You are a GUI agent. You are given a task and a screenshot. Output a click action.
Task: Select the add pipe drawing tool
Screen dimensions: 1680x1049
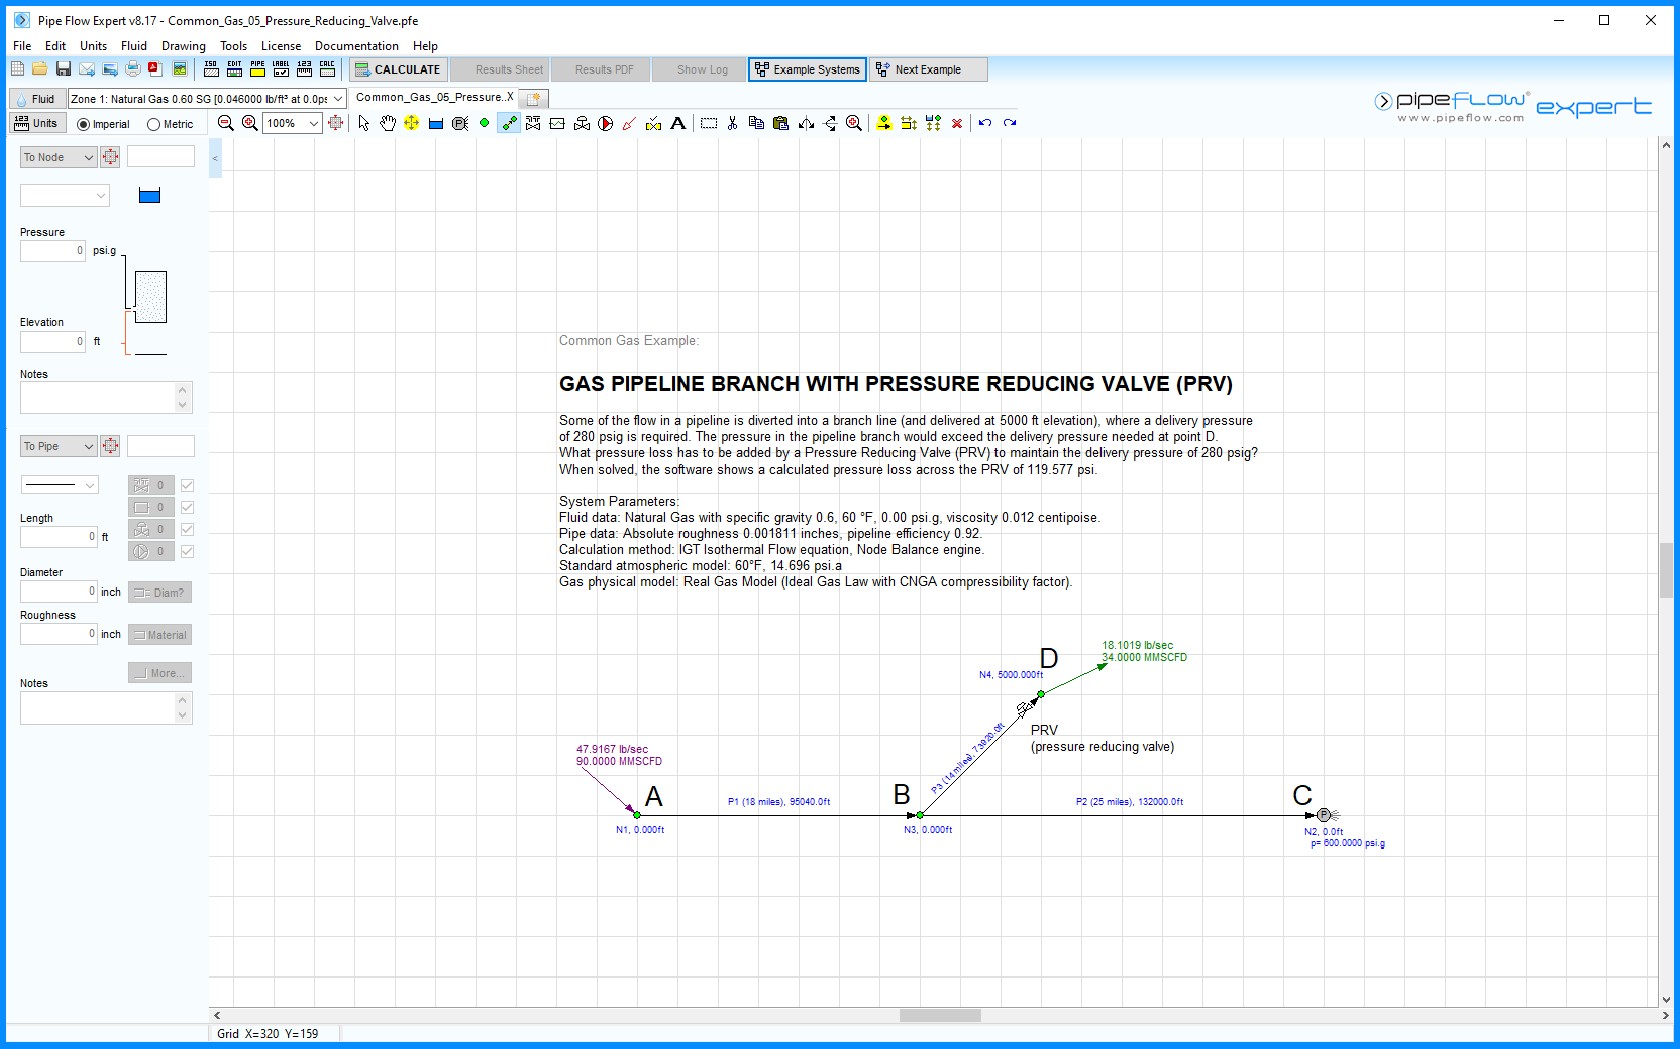509,123
